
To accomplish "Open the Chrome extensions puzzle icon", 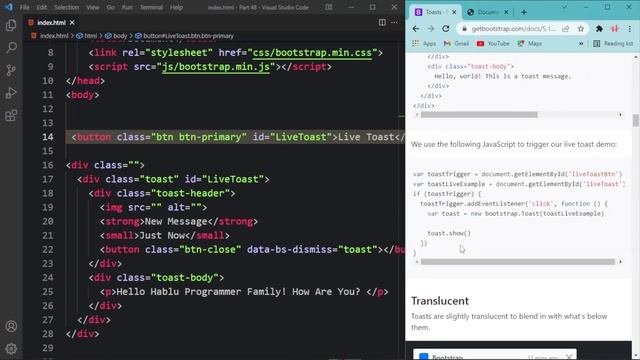I will [x=599, y=29].
